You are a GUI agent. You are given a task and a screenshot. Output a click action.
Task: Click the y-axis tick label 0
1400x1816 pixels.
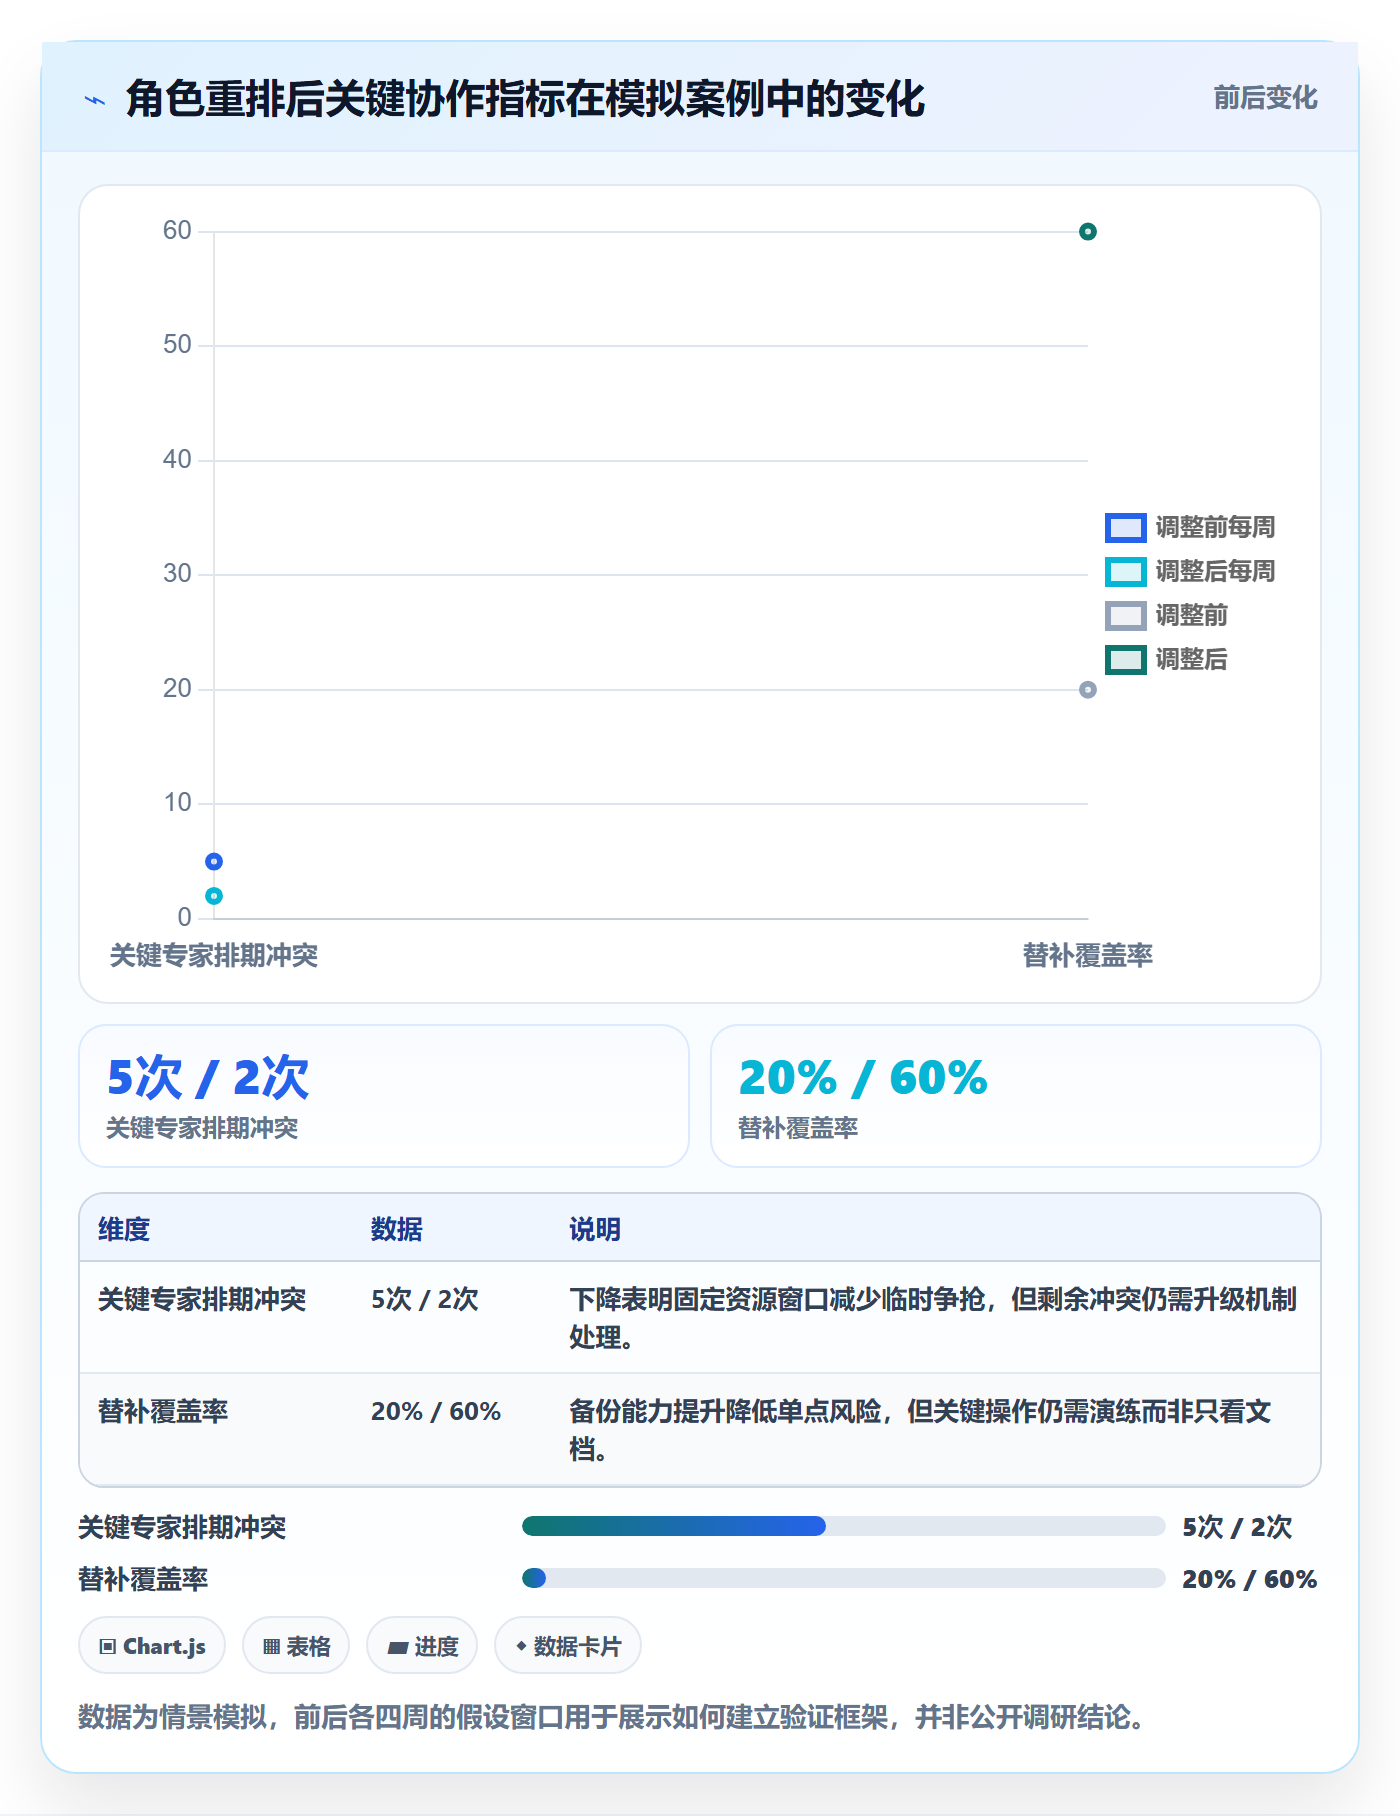pos(184,917)
